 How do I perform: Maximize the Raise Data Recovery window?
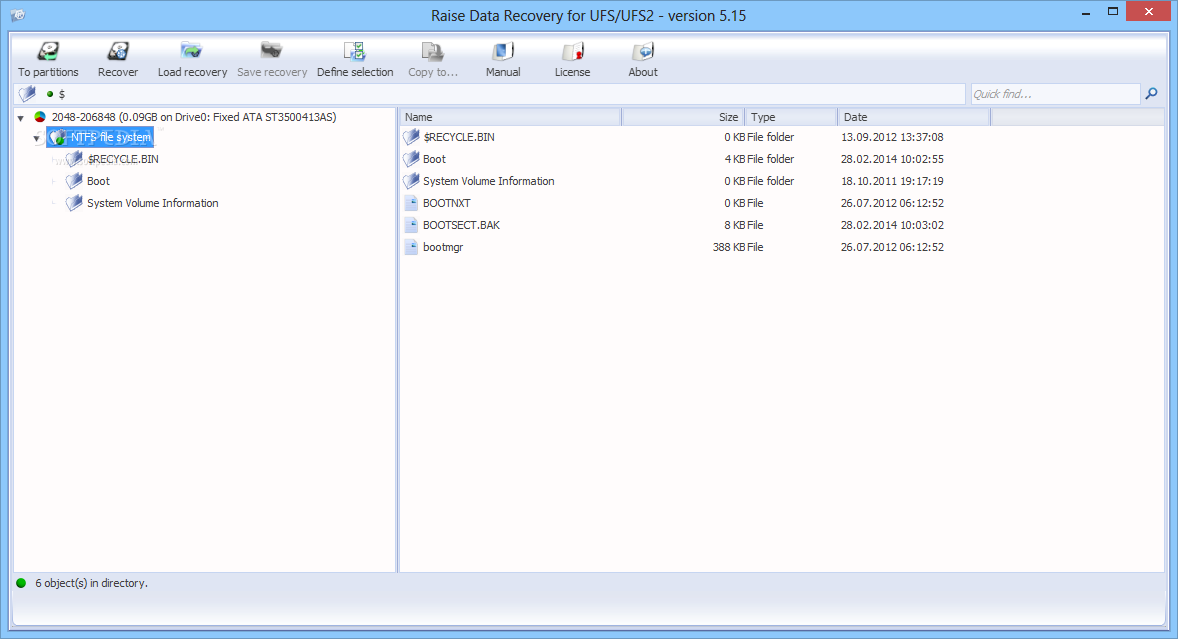pos(1113,11)
